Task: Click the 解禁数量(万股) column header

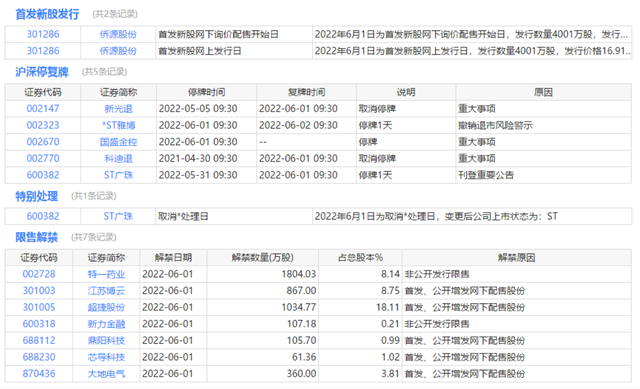Action: [x=262, y=258]
